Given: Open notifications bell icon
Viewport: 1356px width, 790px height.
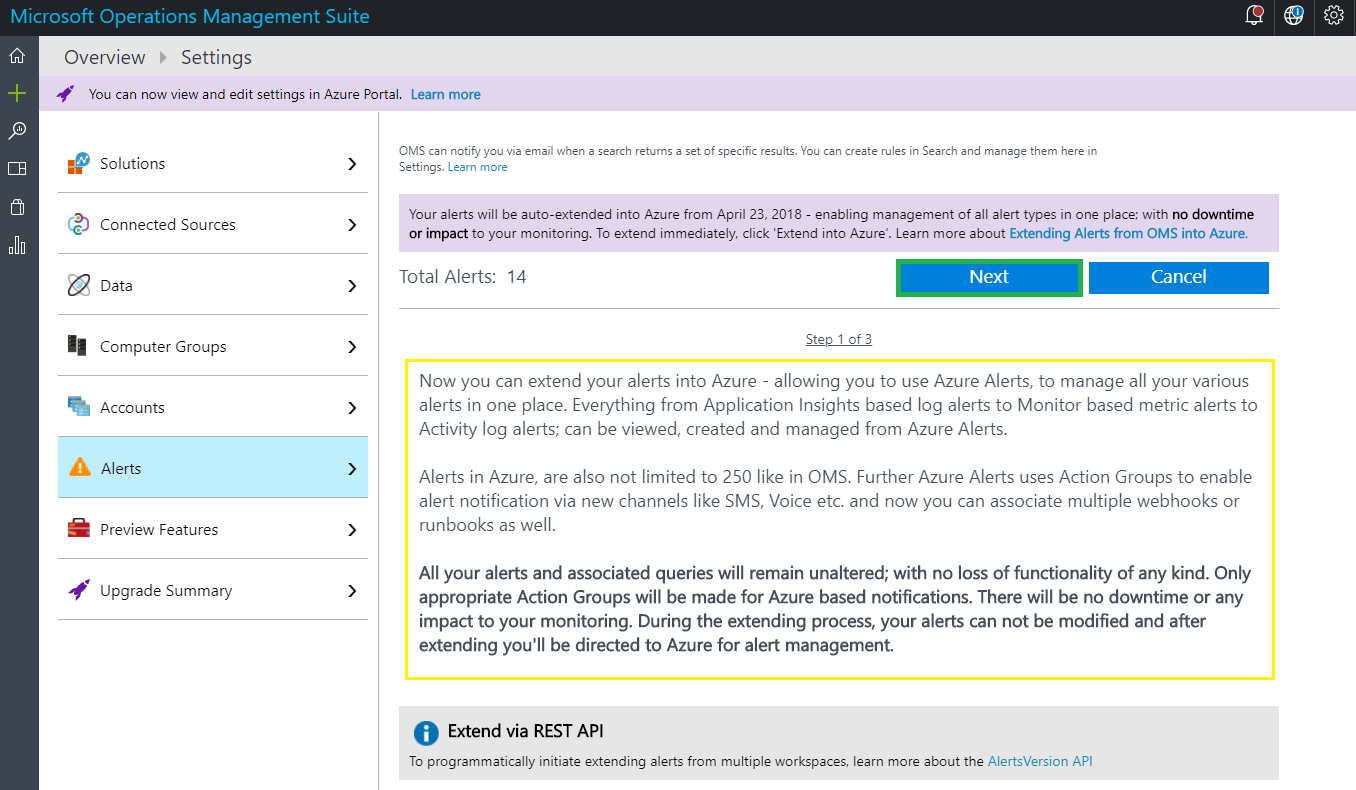Looking at the screenshot, I should tap(1254, 16).
